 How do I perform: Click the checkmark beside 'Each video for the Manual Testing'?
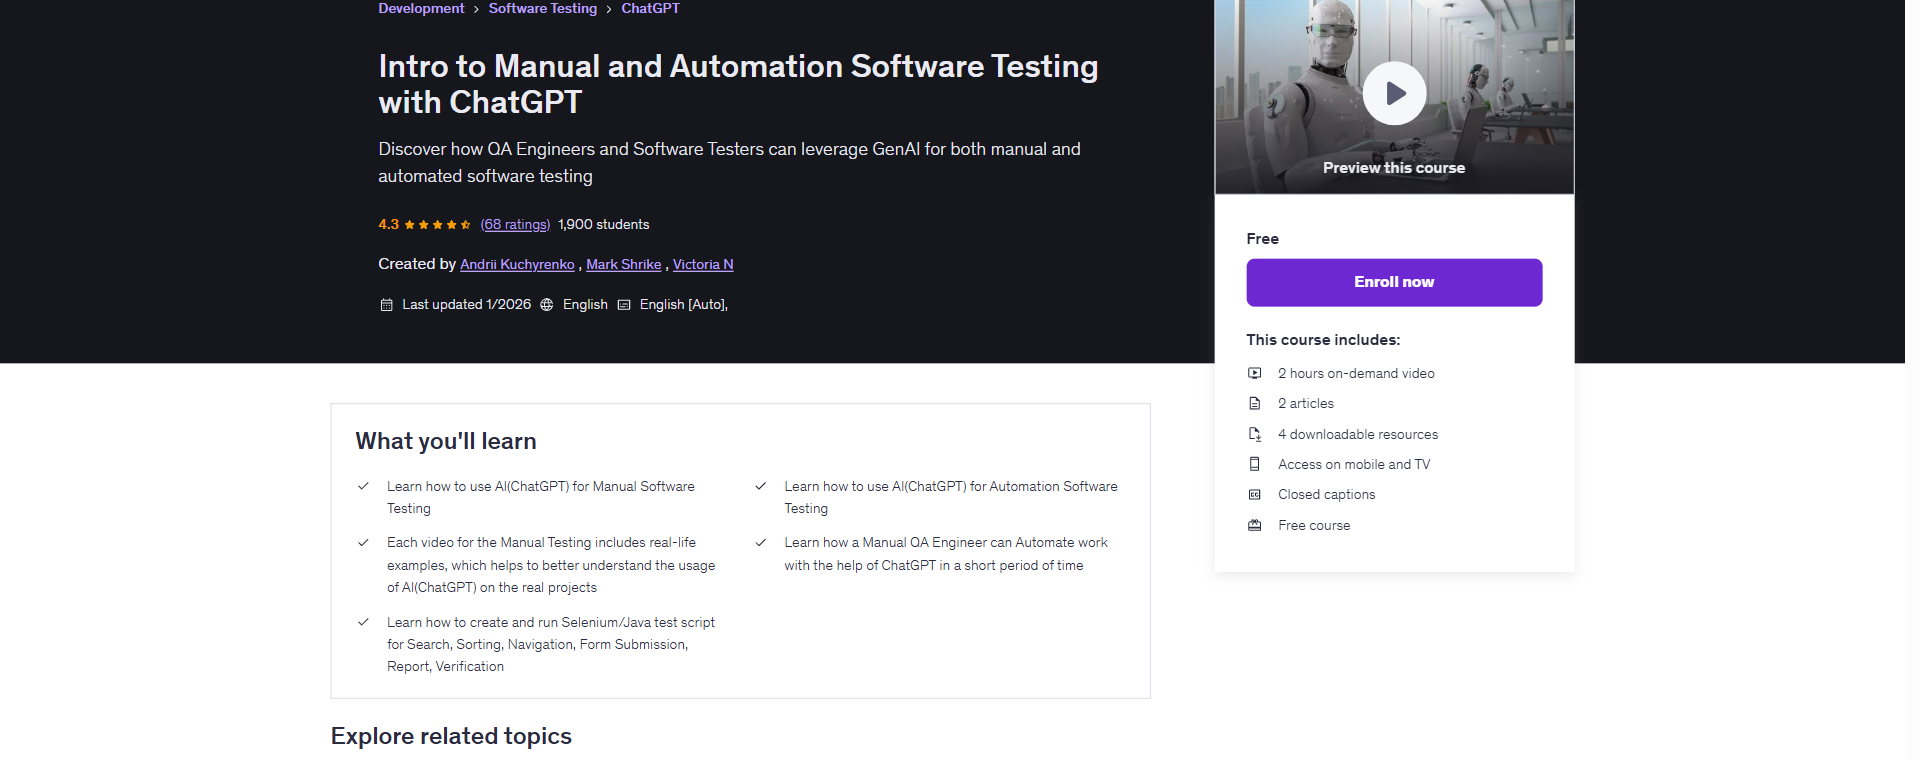[363, 542]
